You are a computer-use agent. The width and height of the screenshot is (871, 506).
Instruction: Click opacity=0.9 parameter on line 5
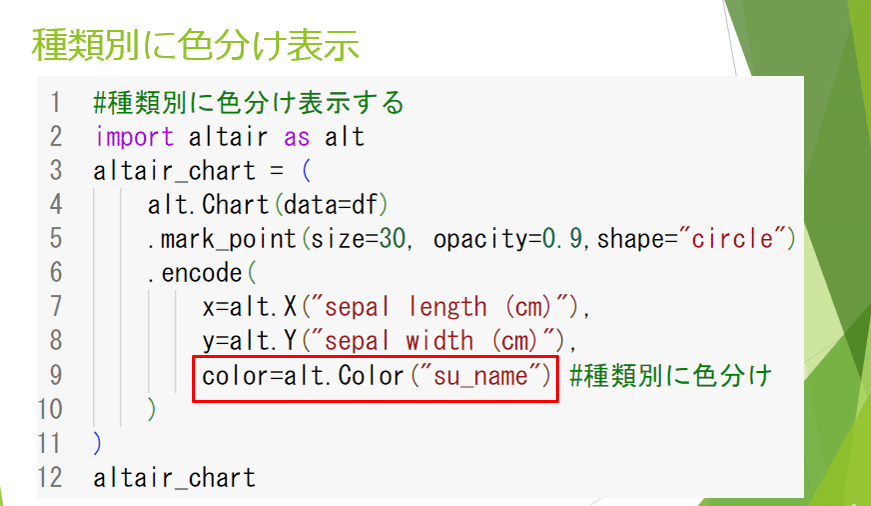pos(508,239)
